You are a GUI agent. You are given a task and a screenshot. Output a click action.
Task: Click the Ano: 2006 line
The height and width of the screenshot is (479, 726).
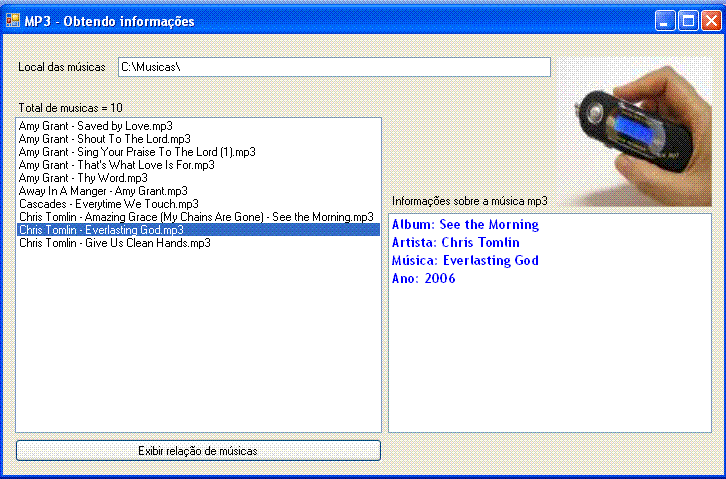coord(424,278)
